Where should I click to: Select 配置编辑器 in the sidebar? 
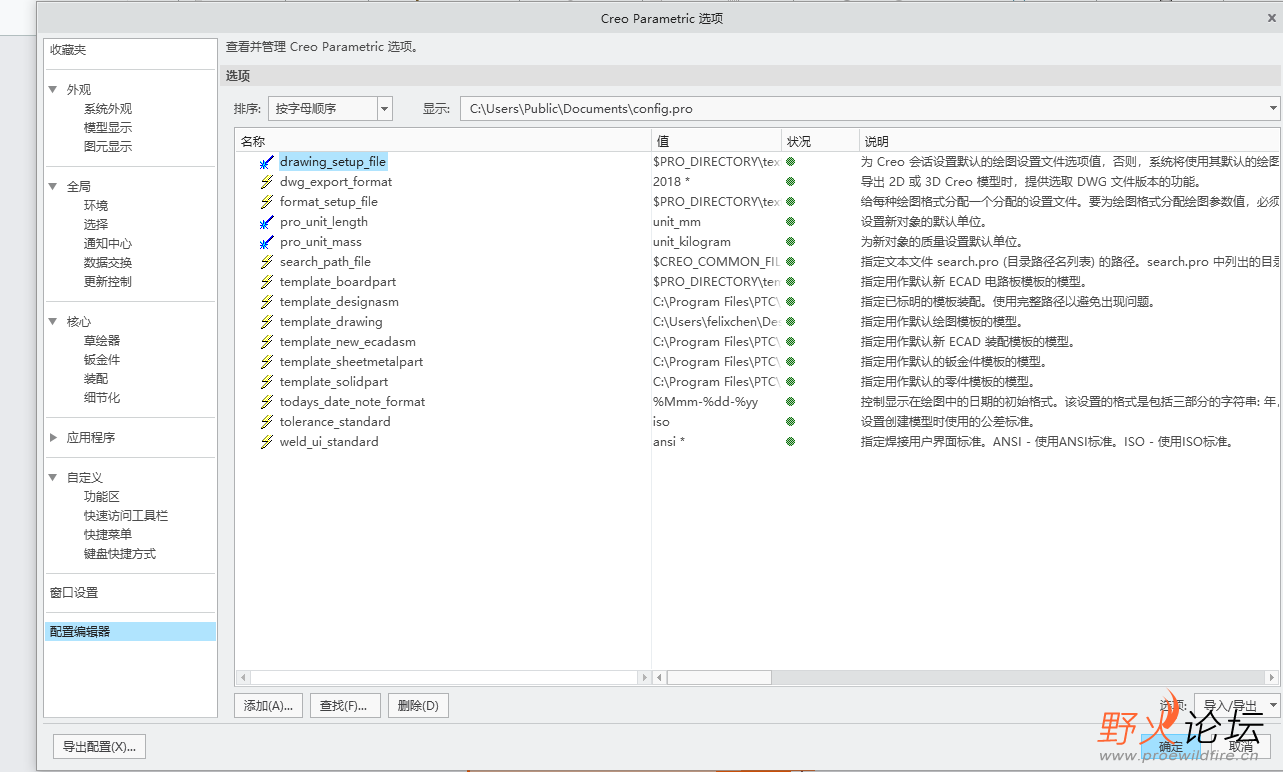131,632
